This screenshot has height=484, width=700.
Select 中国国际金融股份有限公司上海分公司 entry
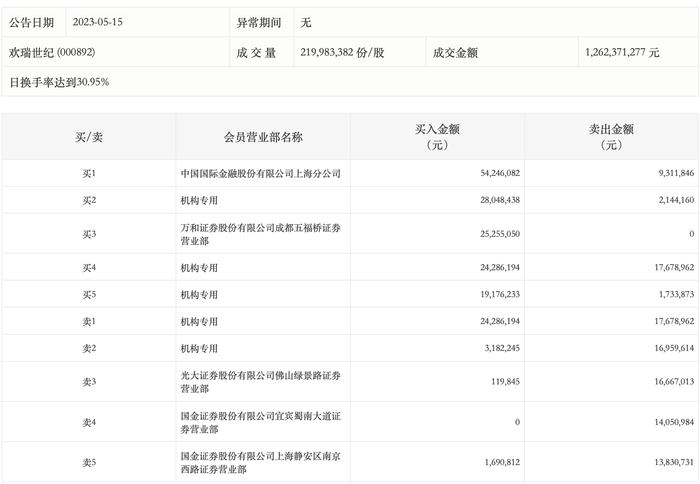[260, 173]
